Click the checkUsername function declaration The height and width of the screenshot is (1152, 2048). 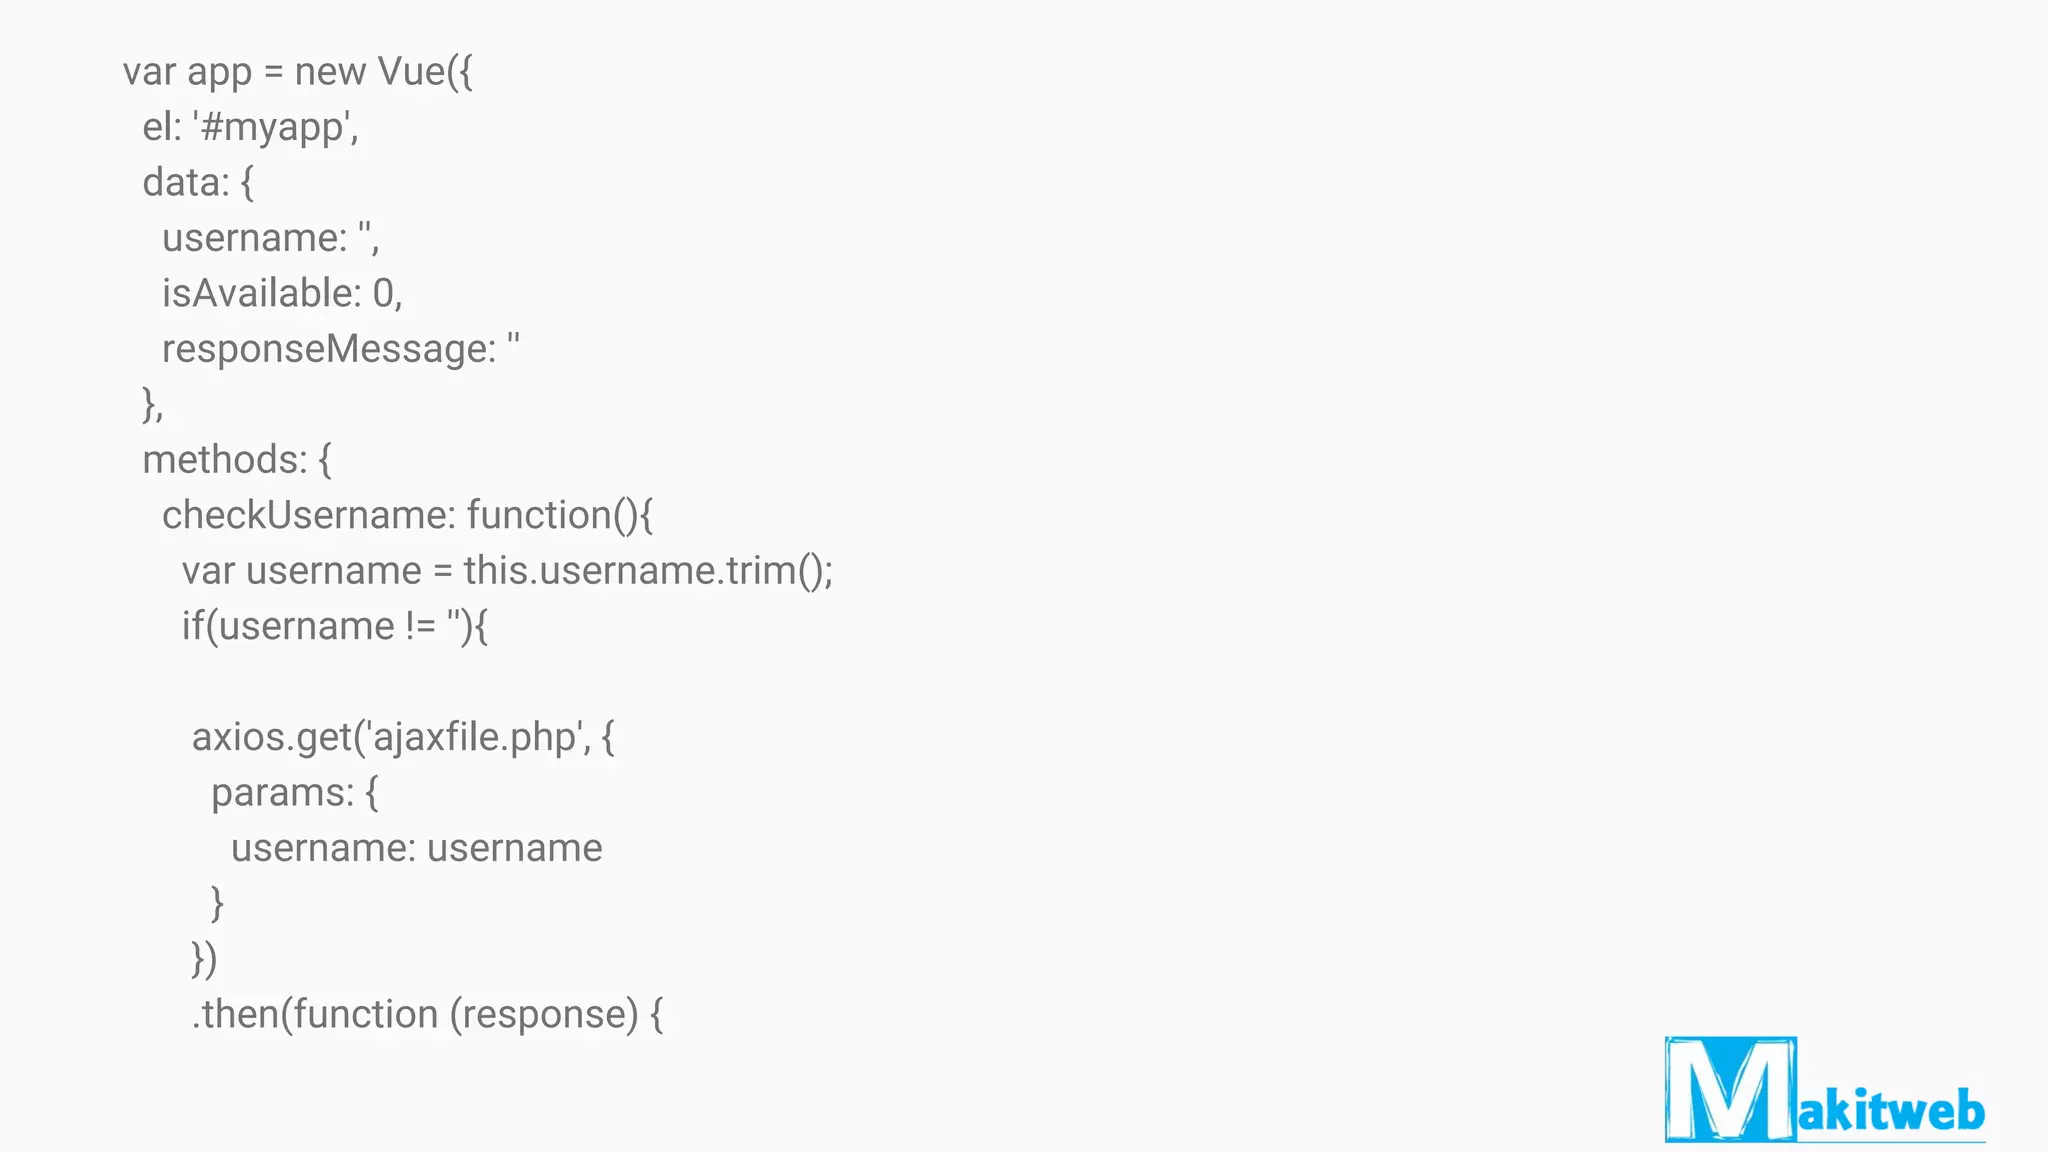pyautogui.click(x=408, y=516)
